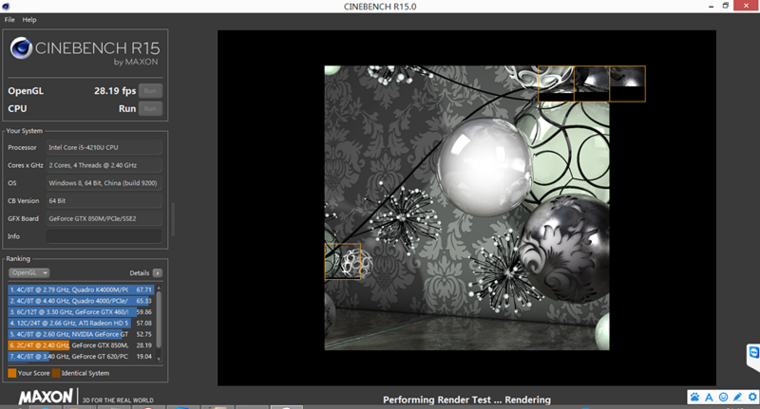
Task: Select the Cores x GHz field
Action: 104,165
